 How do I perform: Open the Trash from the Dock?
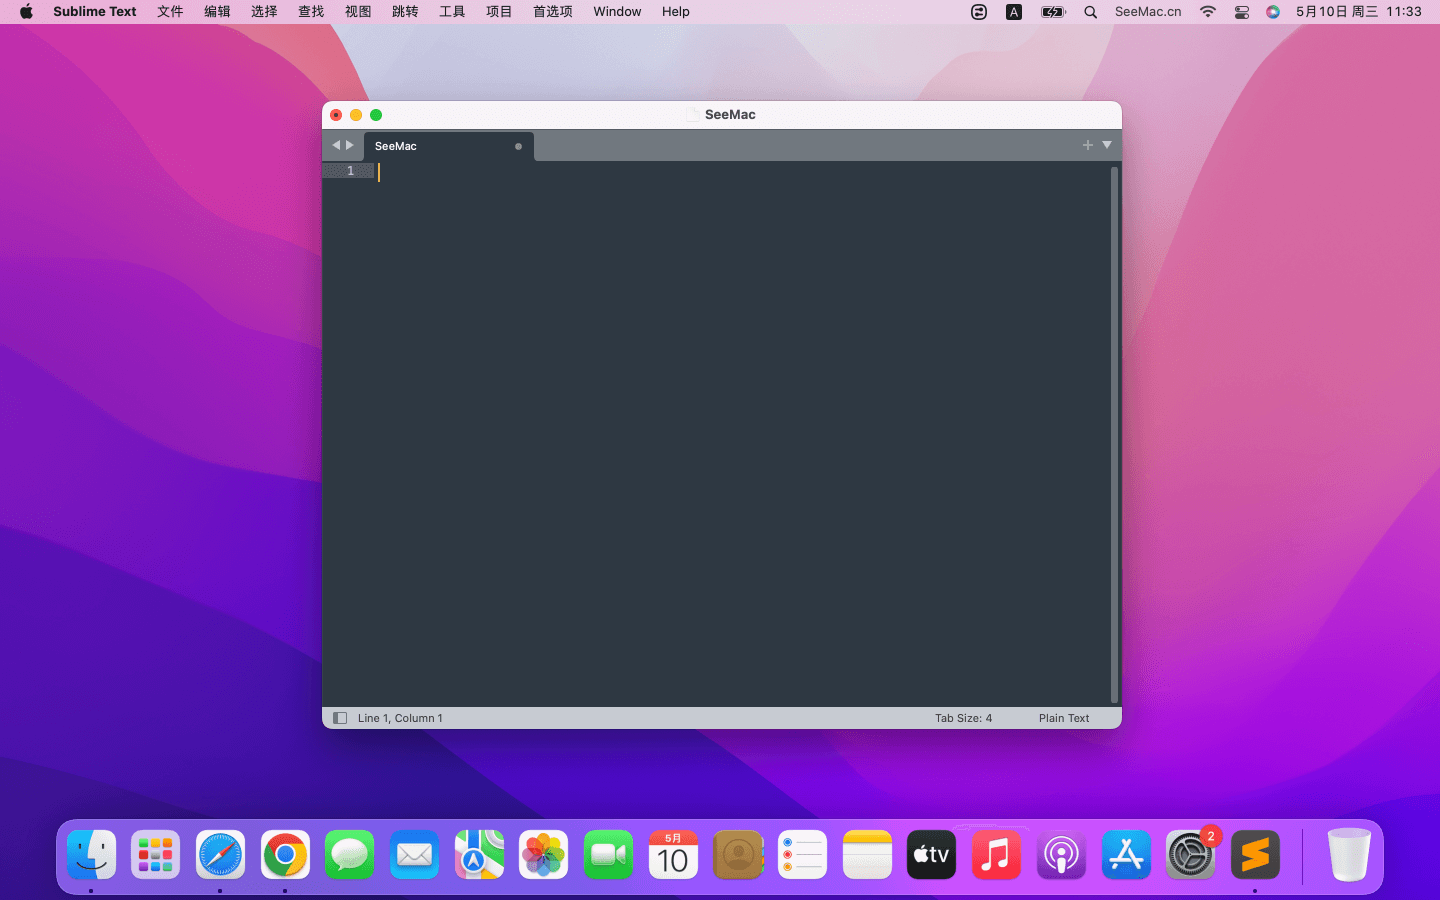(1349, 855)
